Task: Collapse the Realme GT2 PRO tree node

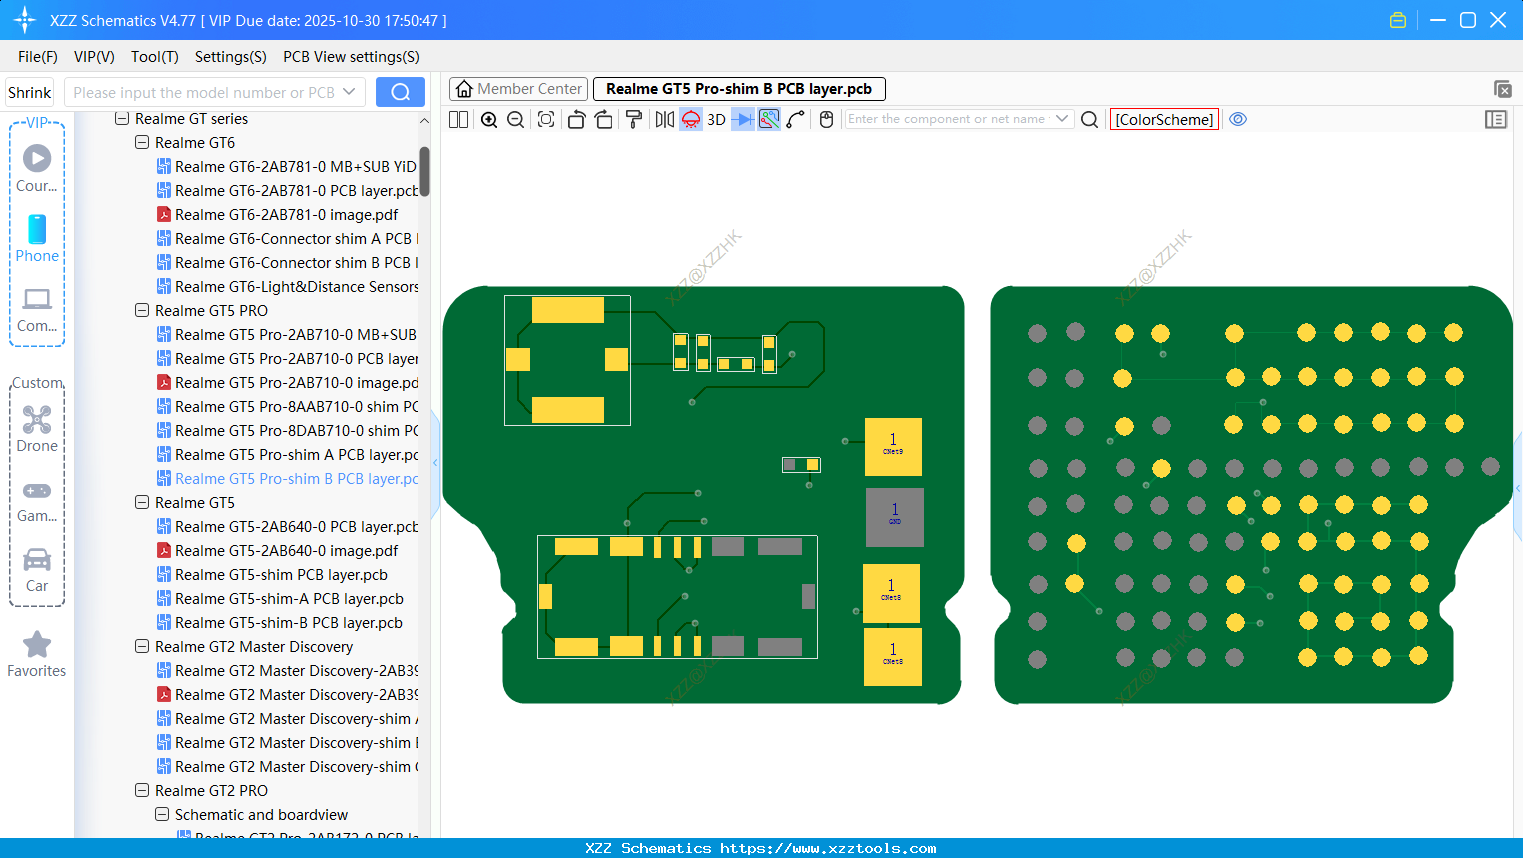Action: coord(142,791)
